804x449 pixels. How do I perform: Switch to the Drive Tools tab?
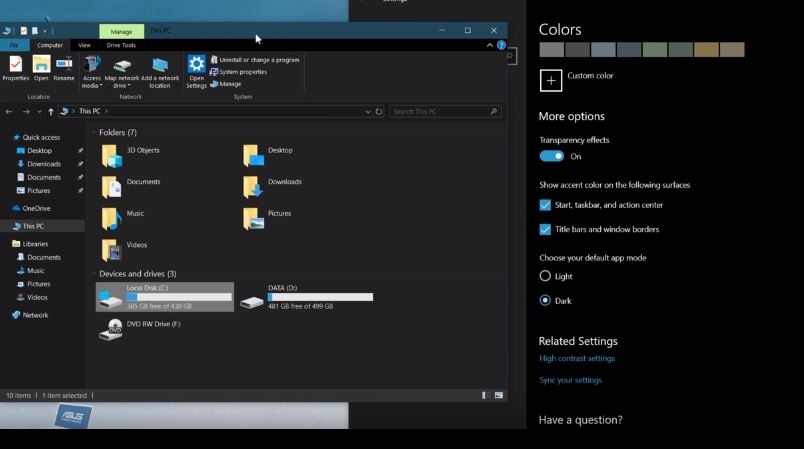pos(121,45)
